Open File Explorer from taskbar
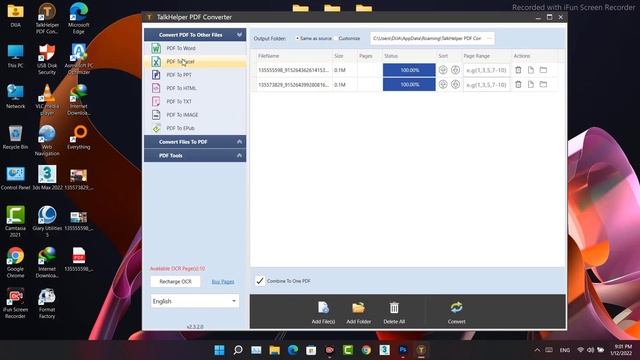Viewport: 640px width, 360px height. pyautogui.click(x=274, y=350)
